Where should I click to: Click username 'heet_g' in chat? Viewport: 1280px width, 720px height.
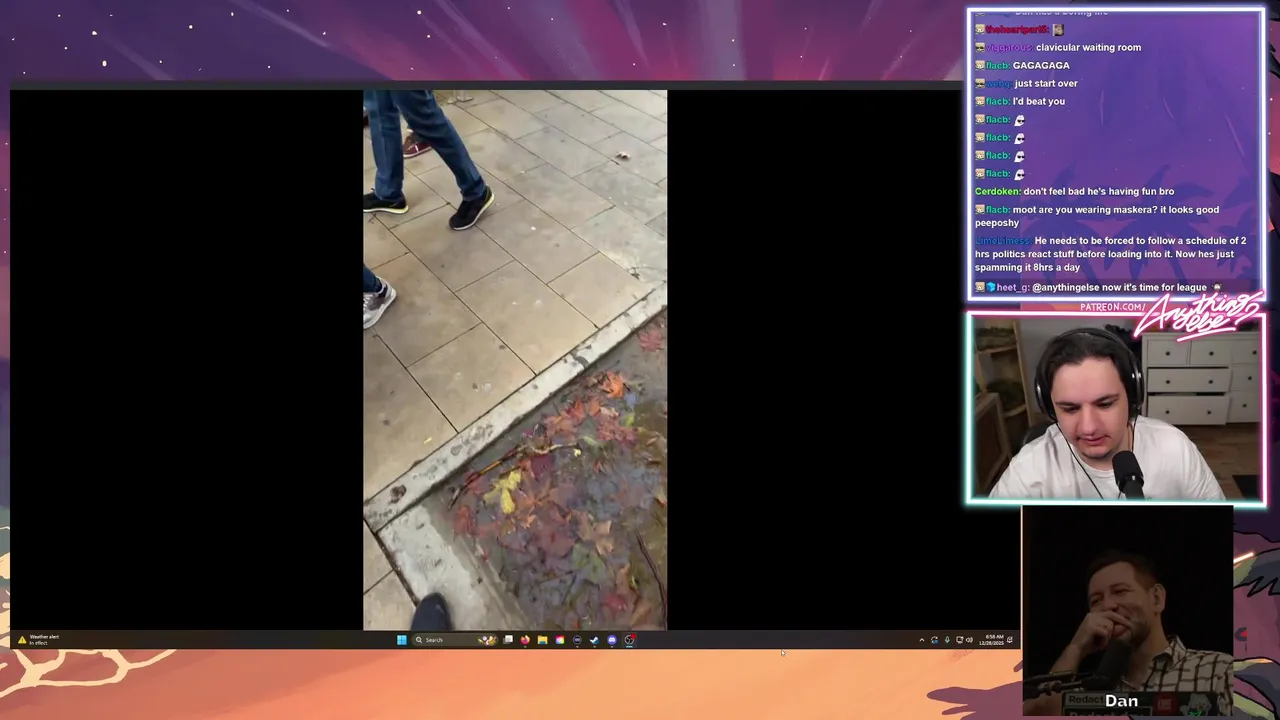coord(1012,287)
